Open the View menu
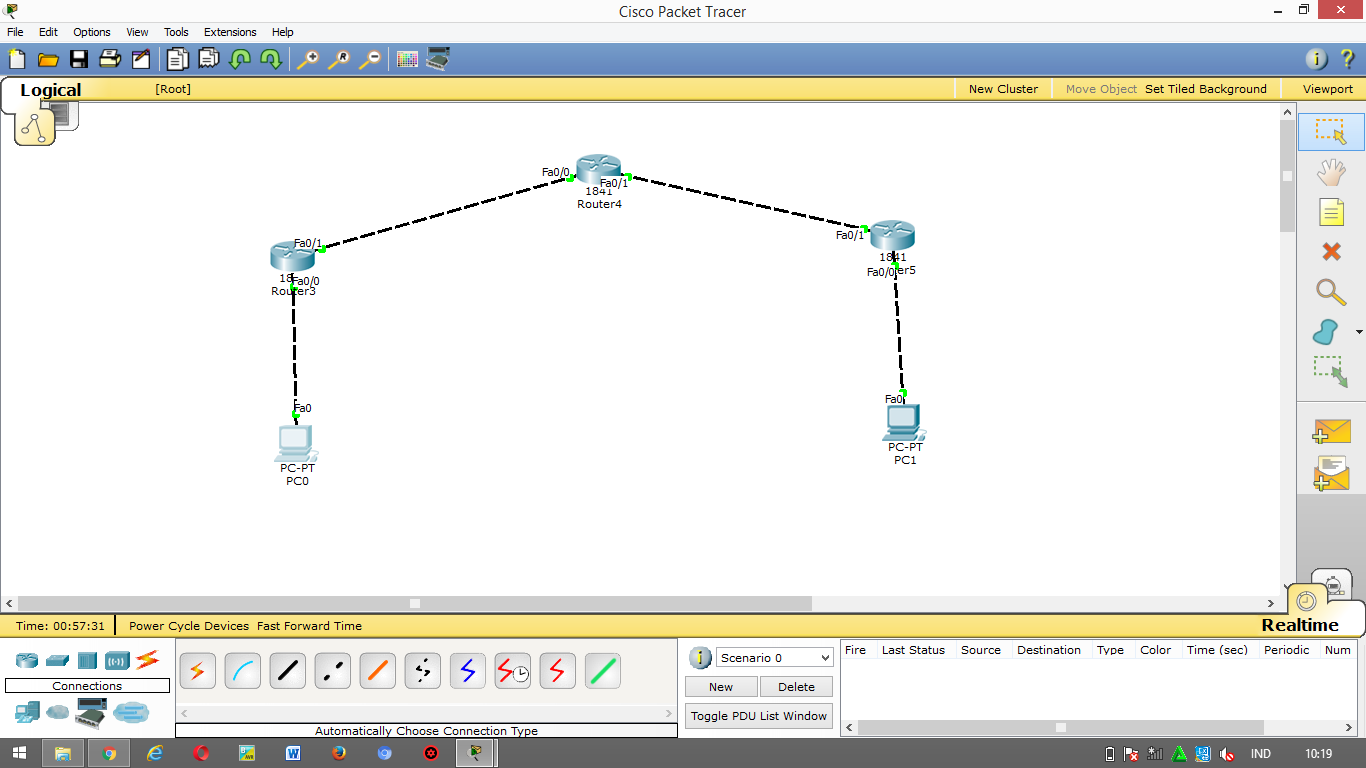1366x768 pixels. coord(137,32)
